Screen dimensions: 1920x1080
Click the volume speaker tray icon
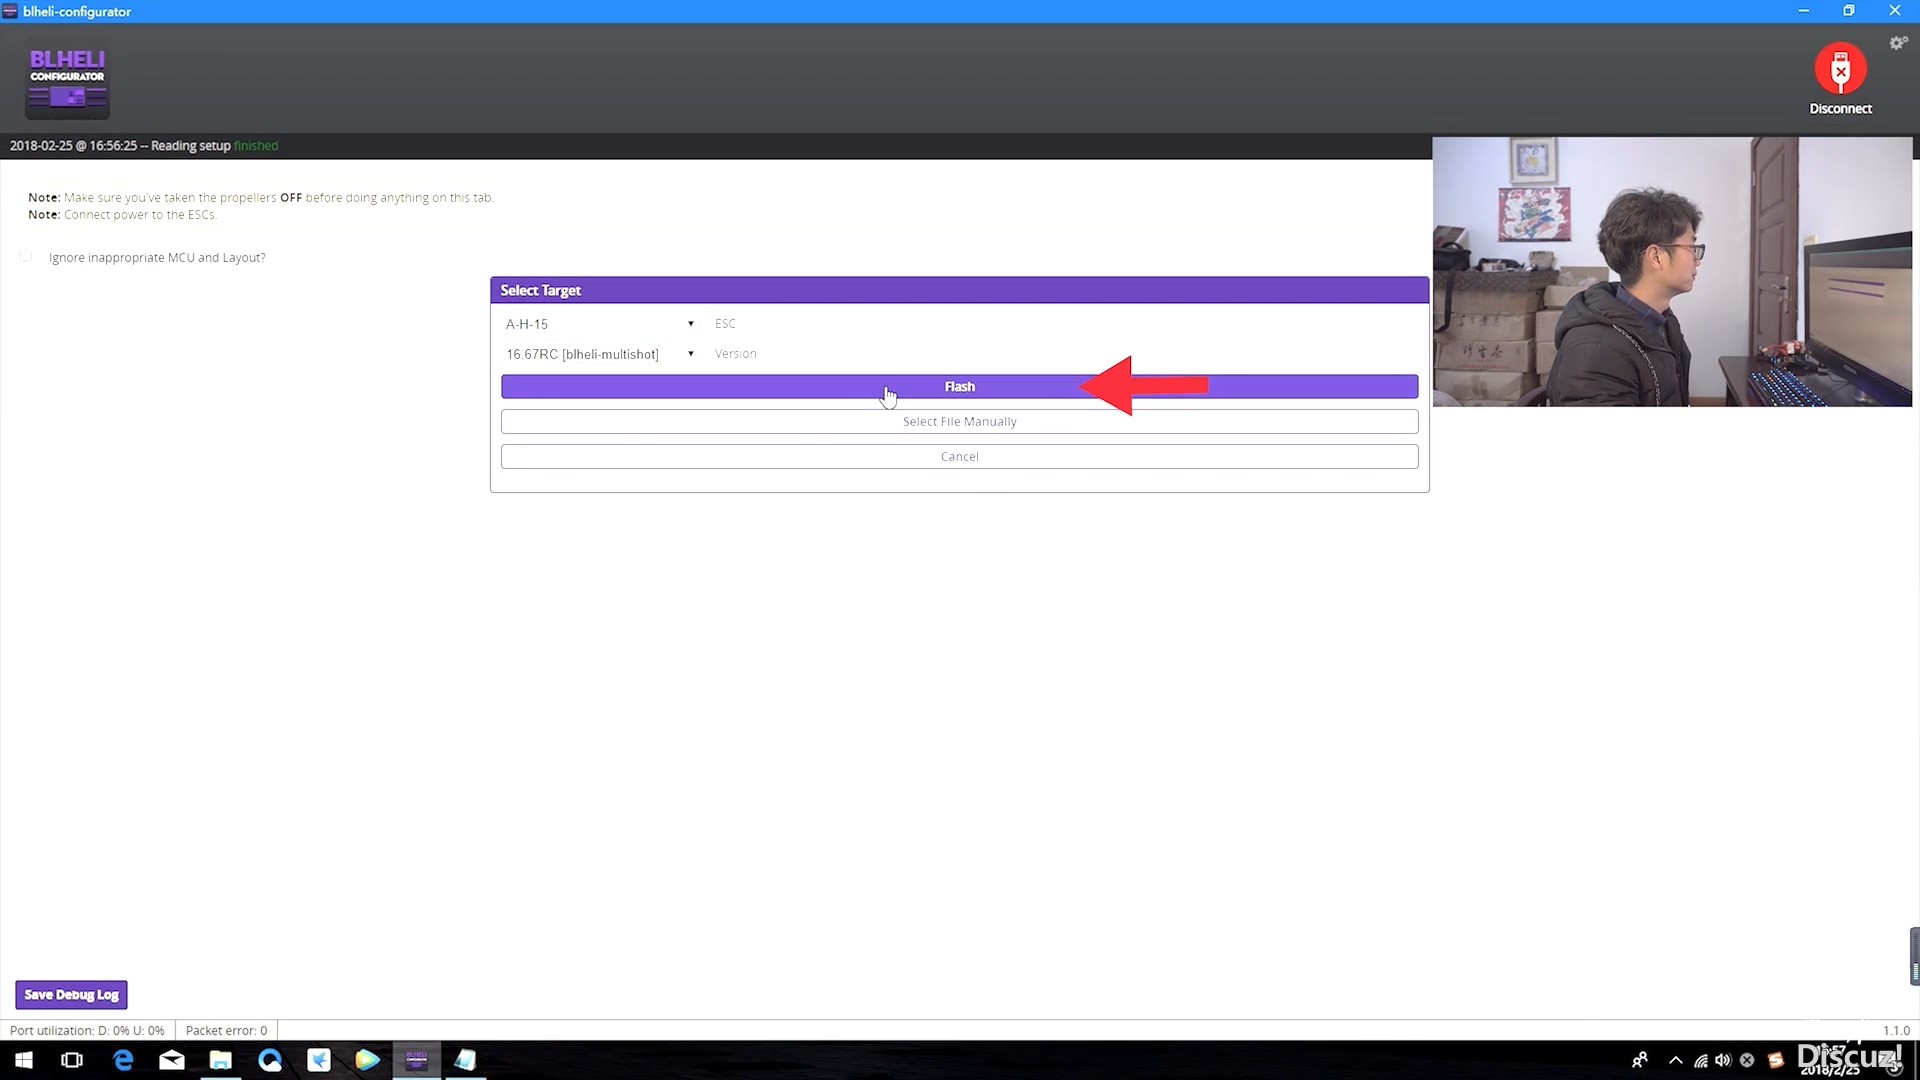[x=1723, y=1060]
